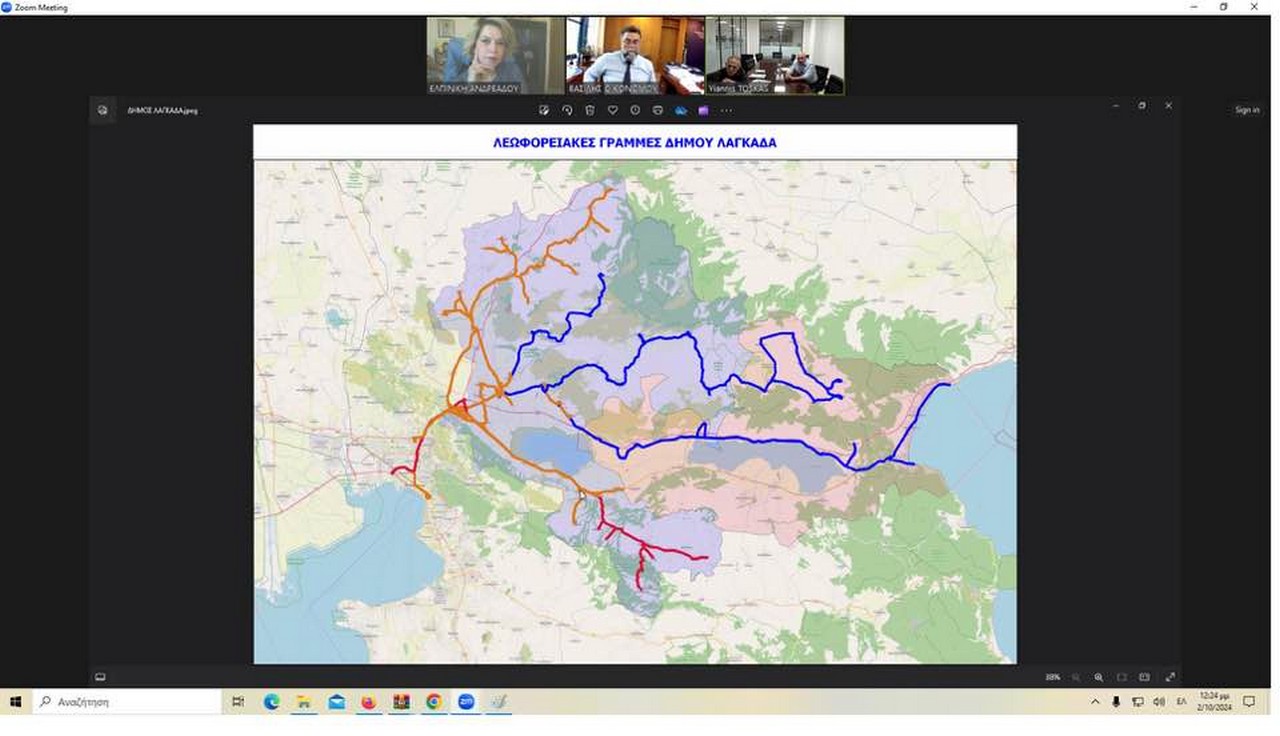Open the file info icon in the Photos toolbar

pyautogui.click(x=635, y=110)
